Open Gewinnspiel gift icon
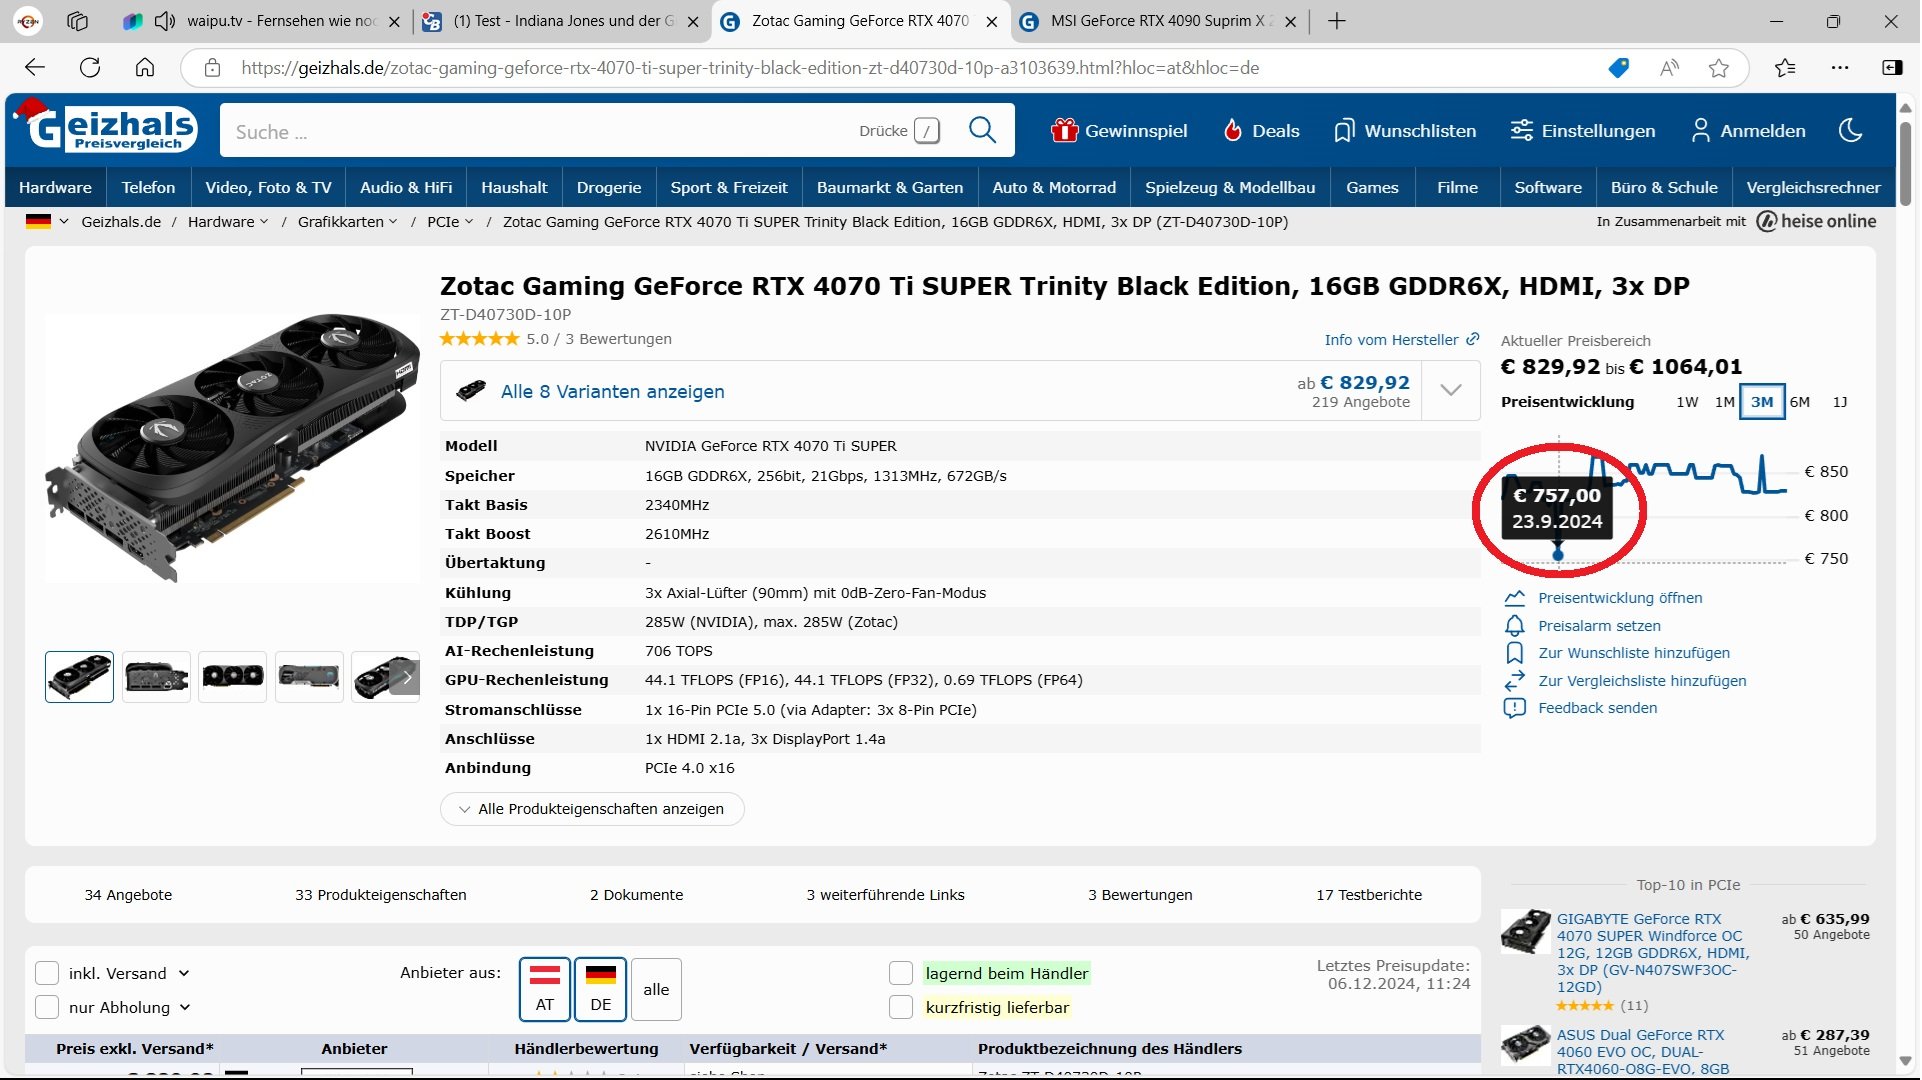The width and height of the screenshot is (1922, 1080). (x=1064, y=131)
